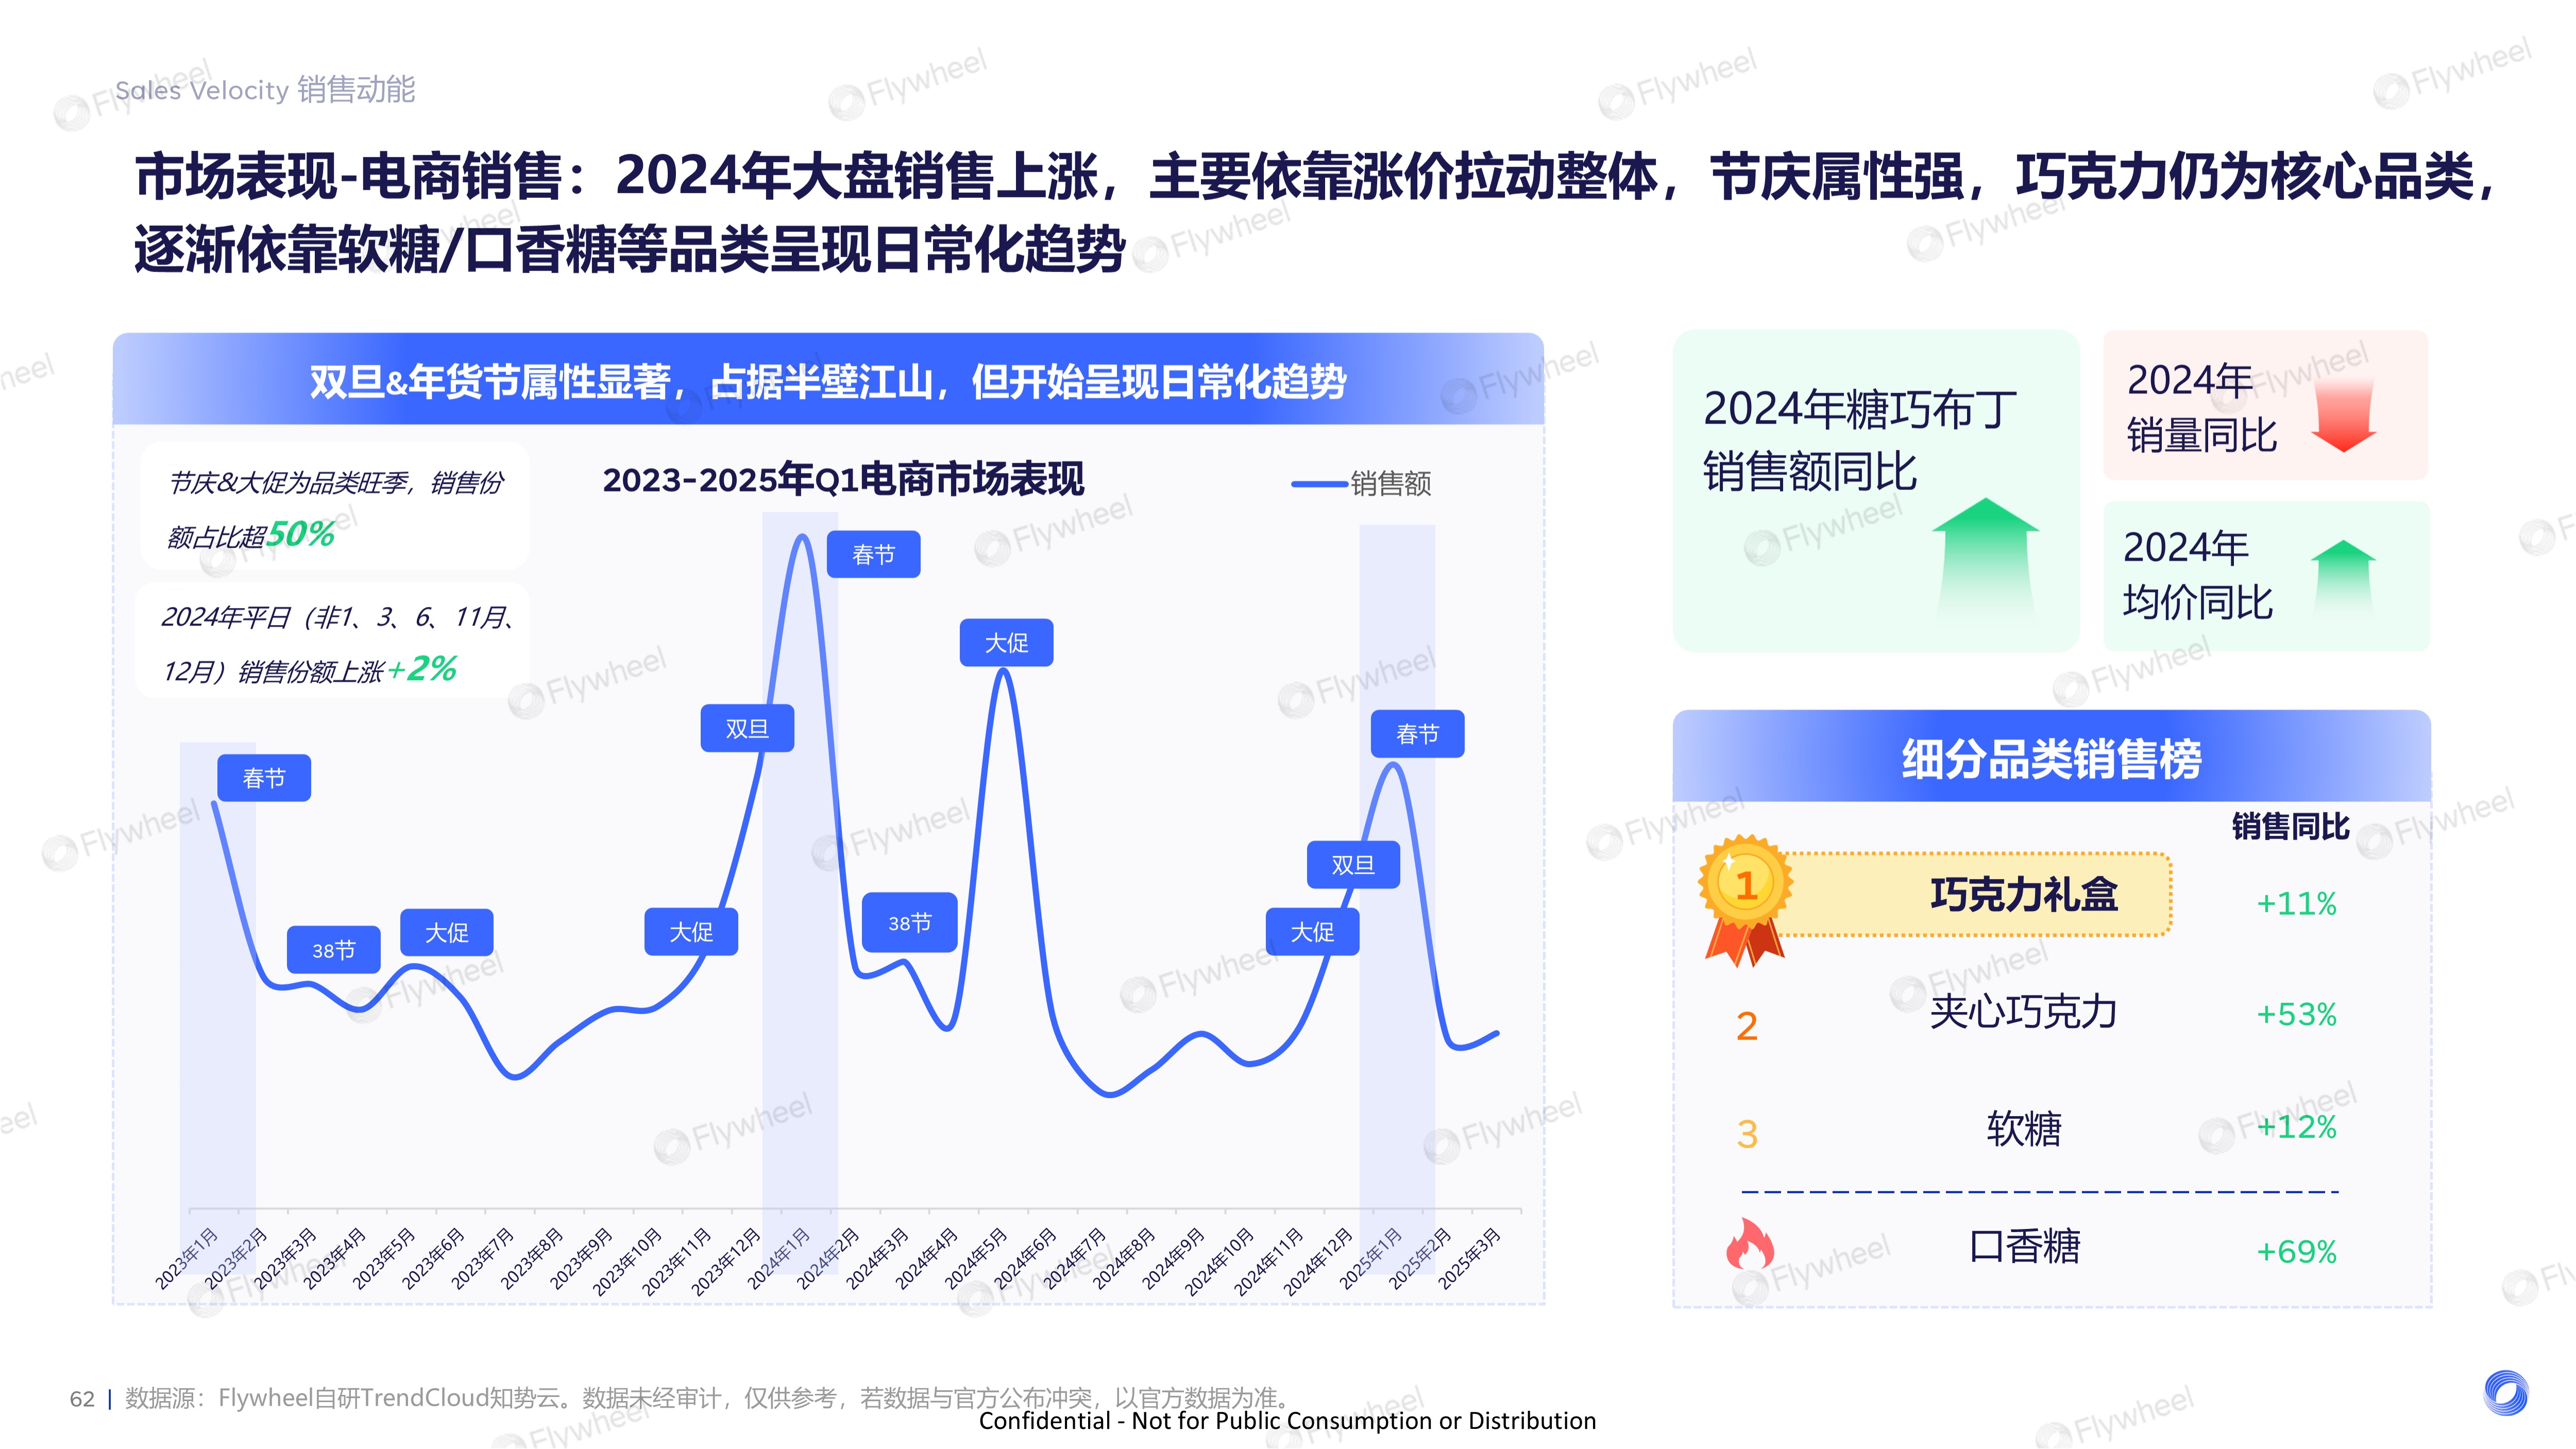Click the 2024年销量同比 pink card
This screenshot has height=1449, width=2576.
coord(2265,405)
